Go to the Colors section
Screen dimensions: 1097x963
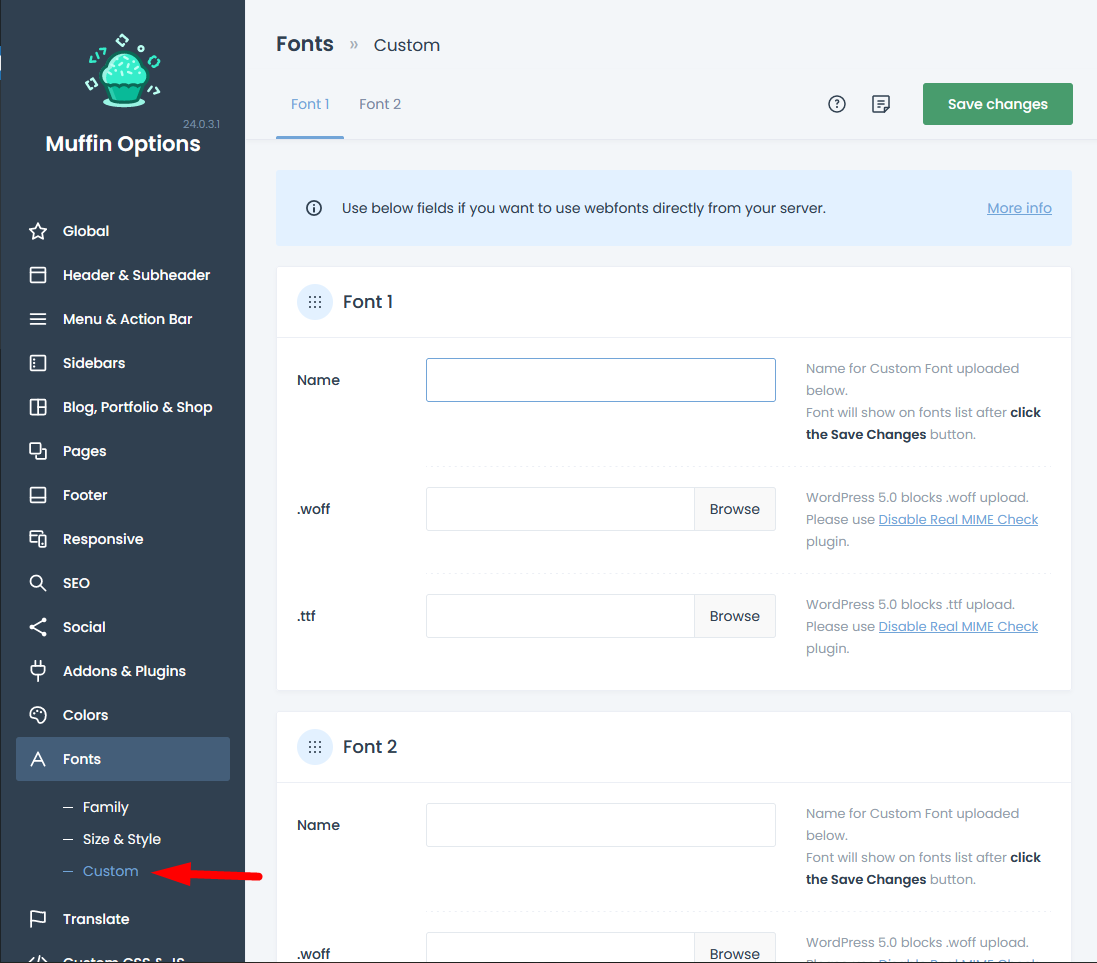123,715
